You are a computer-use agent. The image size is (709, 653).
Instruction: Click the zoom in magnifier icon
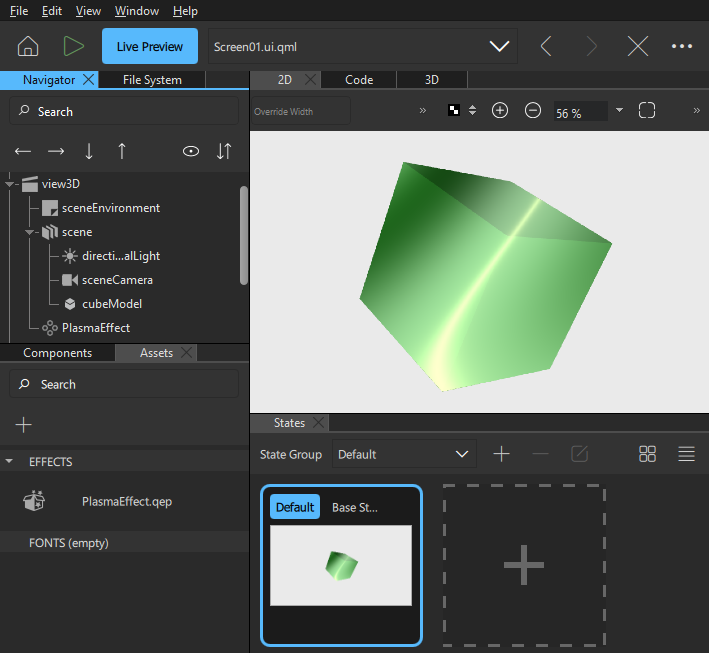point(500,111)
